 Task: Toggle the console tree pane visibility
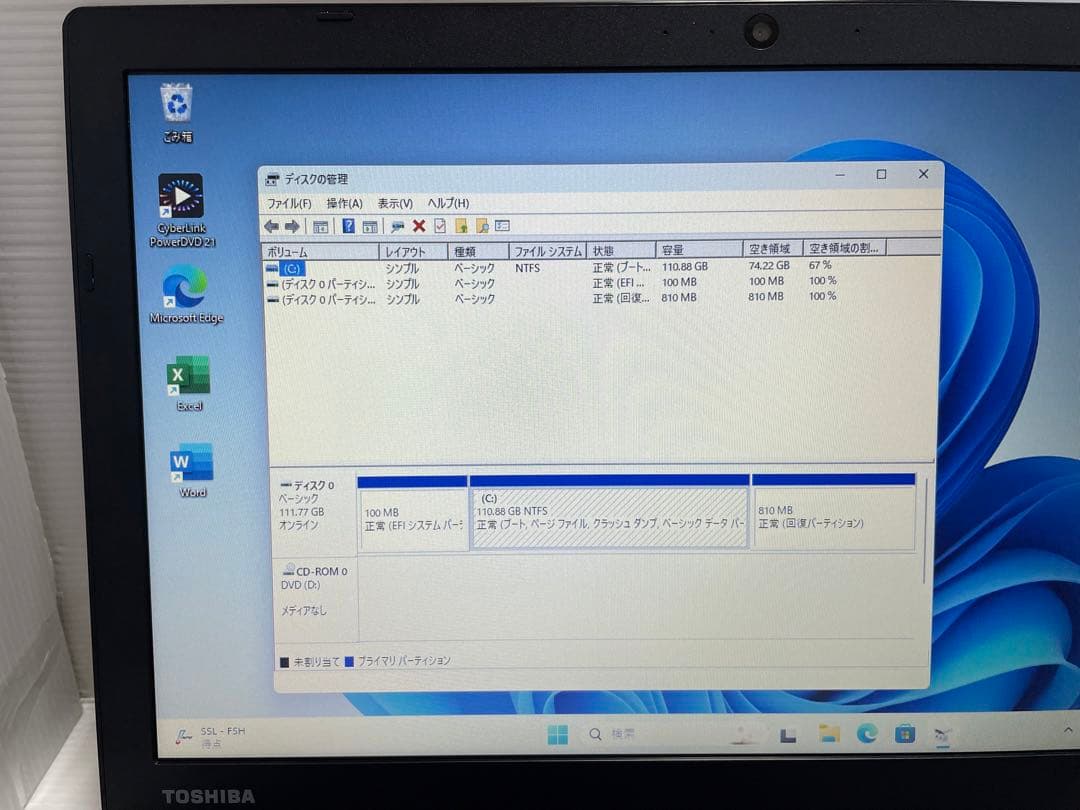click(320, 226)
